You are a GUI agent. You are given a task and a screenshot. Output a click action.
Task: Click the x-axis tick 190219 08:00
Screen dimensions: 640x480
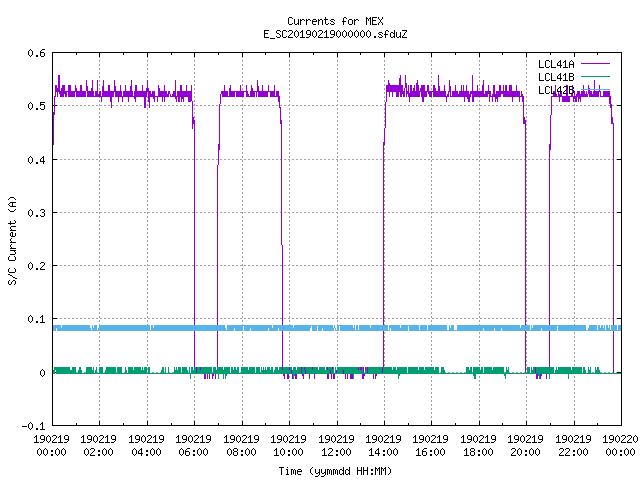click(x=241, y=445)
